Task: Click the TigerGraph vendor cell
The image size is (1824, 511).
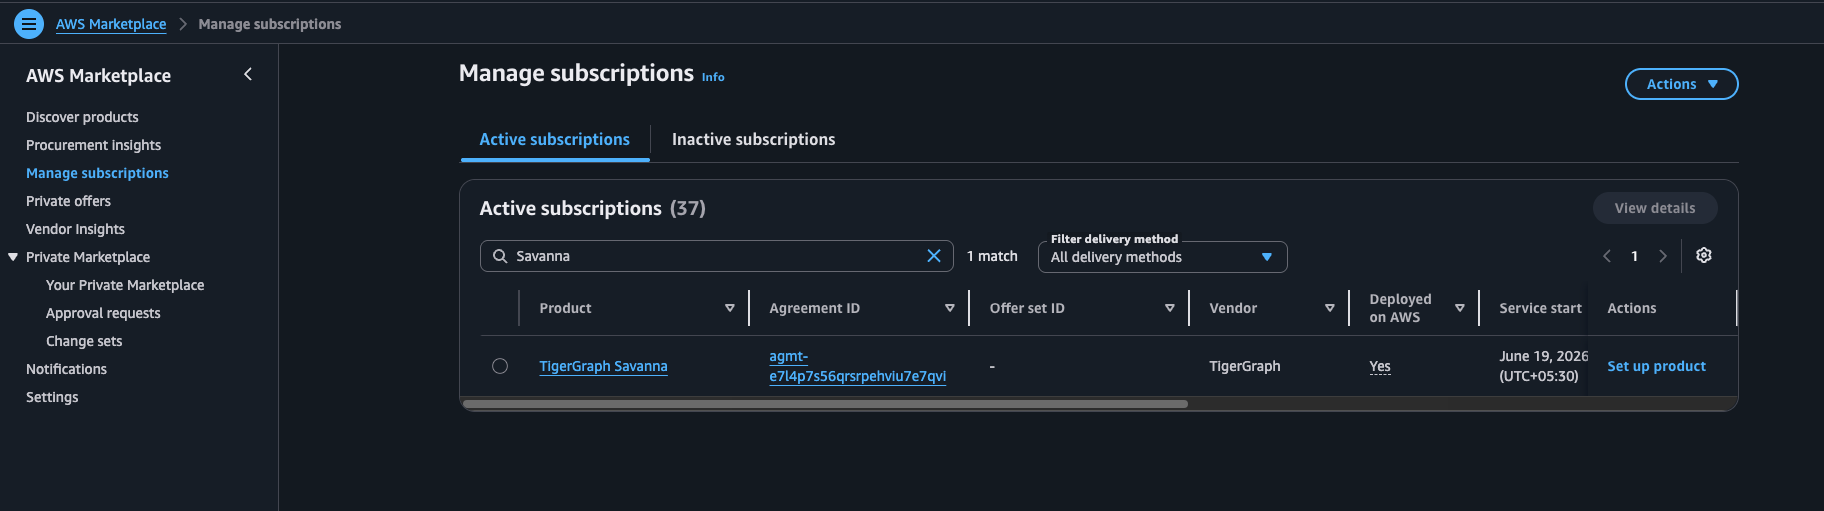Action: click(1244, 366)
